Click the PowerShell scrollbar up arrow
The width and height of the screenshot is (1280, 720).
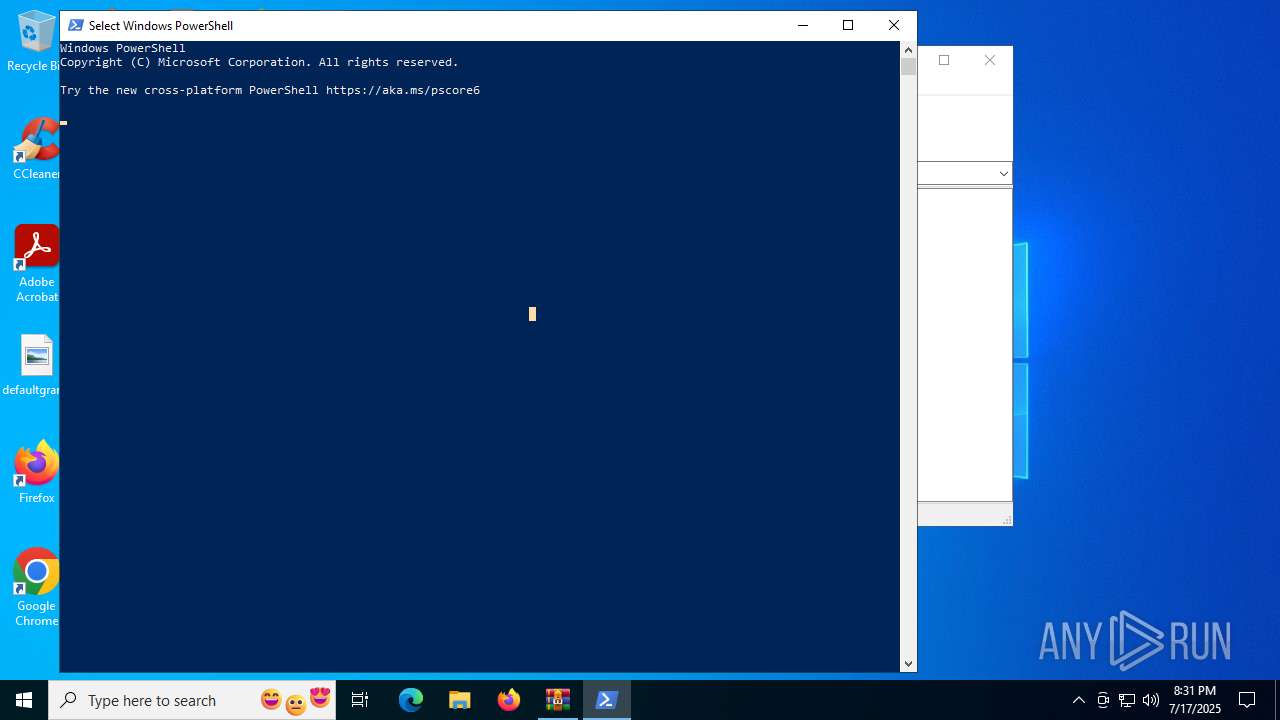(908, 49)
